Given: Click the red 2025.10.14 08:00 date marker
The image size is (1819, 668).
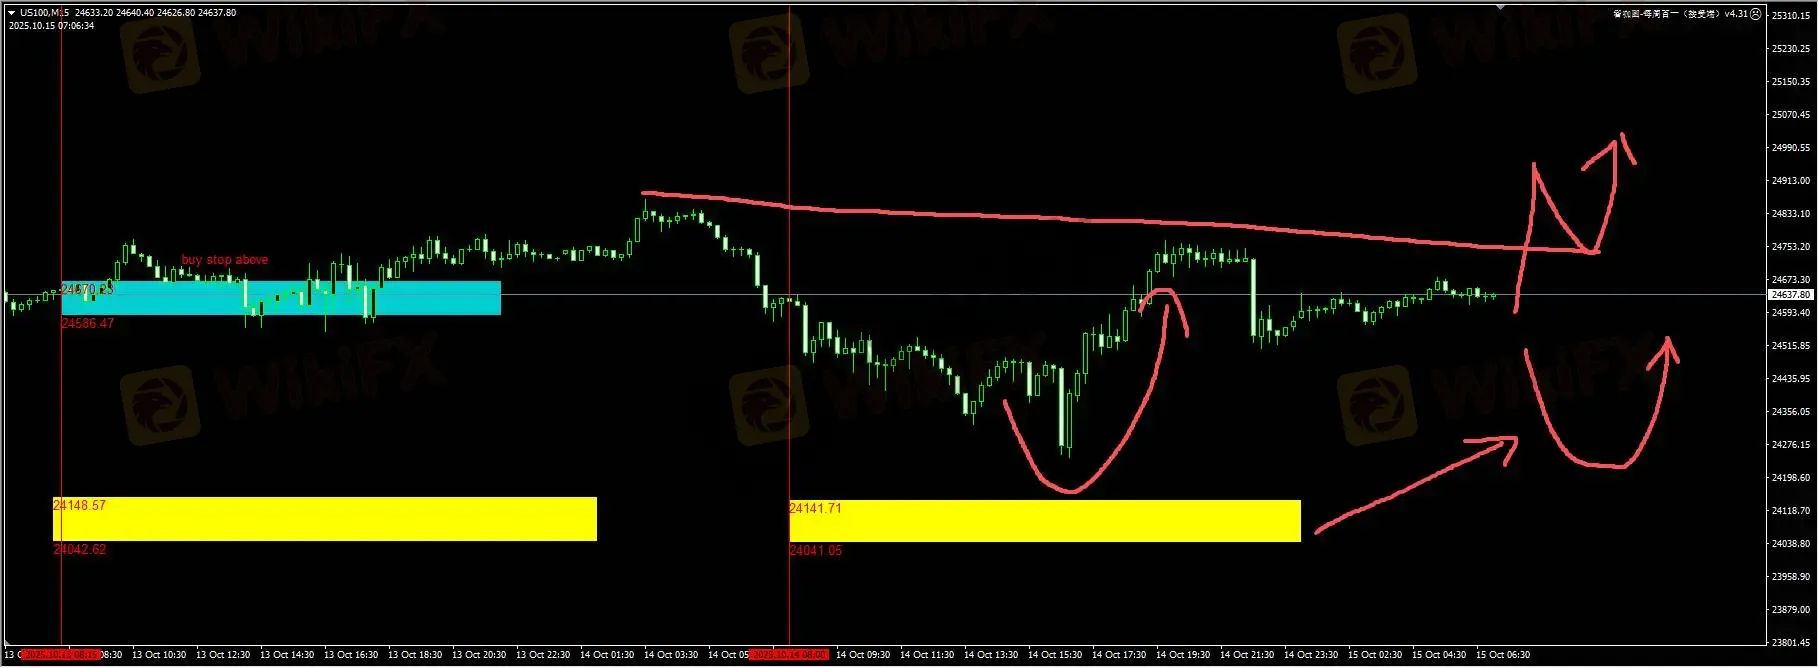Looking at the screenshot, I should click(x=789, y=655).
